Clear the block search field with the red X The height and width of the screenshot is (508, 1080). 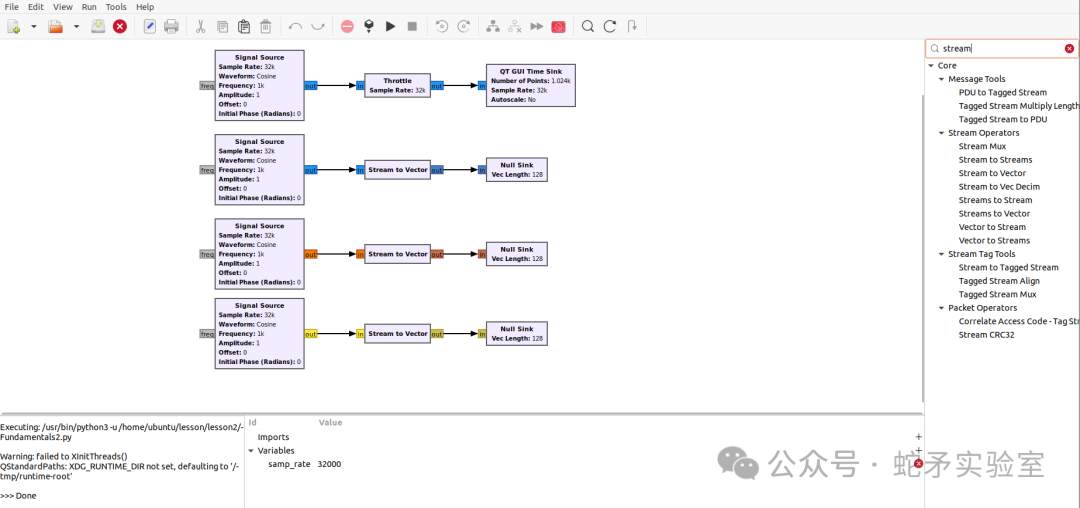pyautogui.click(x=1069, y=49)
